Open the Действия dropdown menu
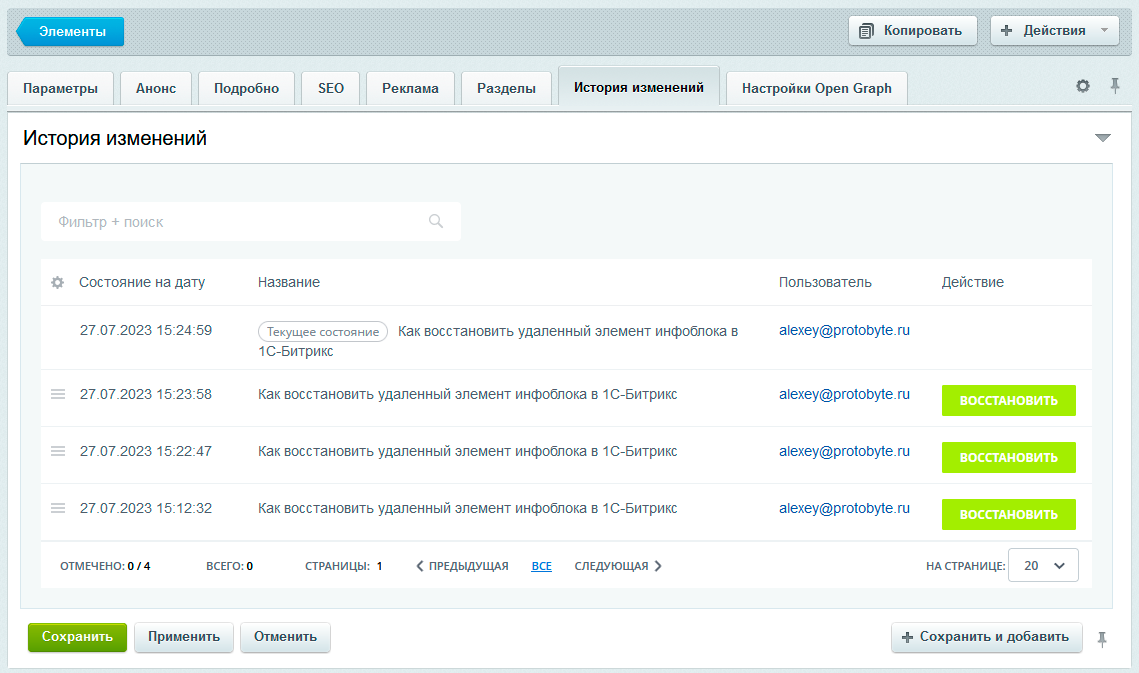 tap(1054, 30)
